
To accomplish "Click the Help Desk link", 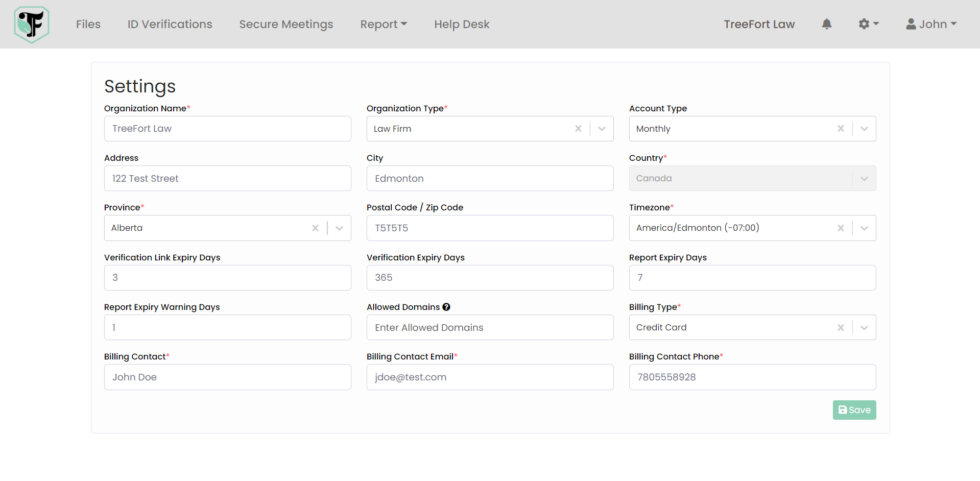I will click(461, 24).
